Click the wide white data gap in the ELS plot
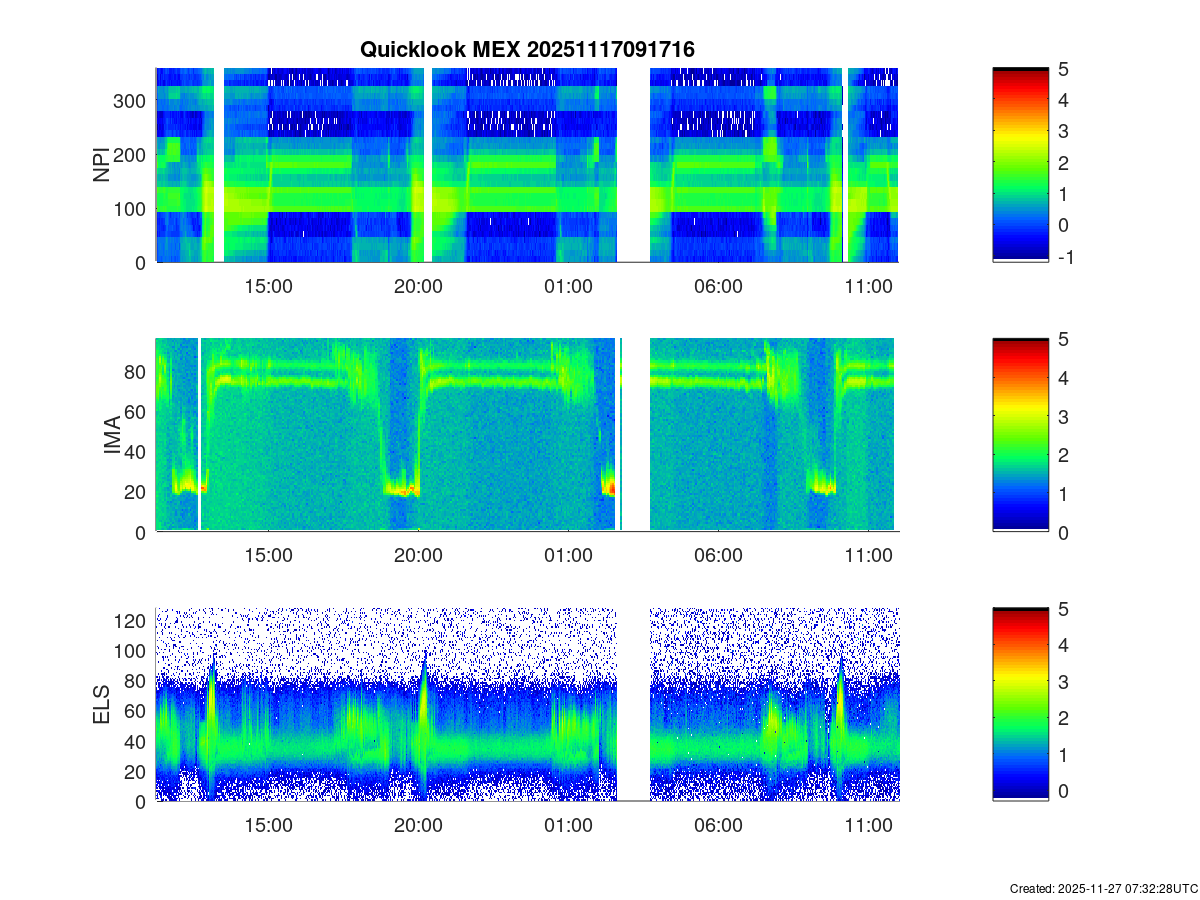This screenshot has width=1200, height=900. pyautogui.click(x=633, y=705)
